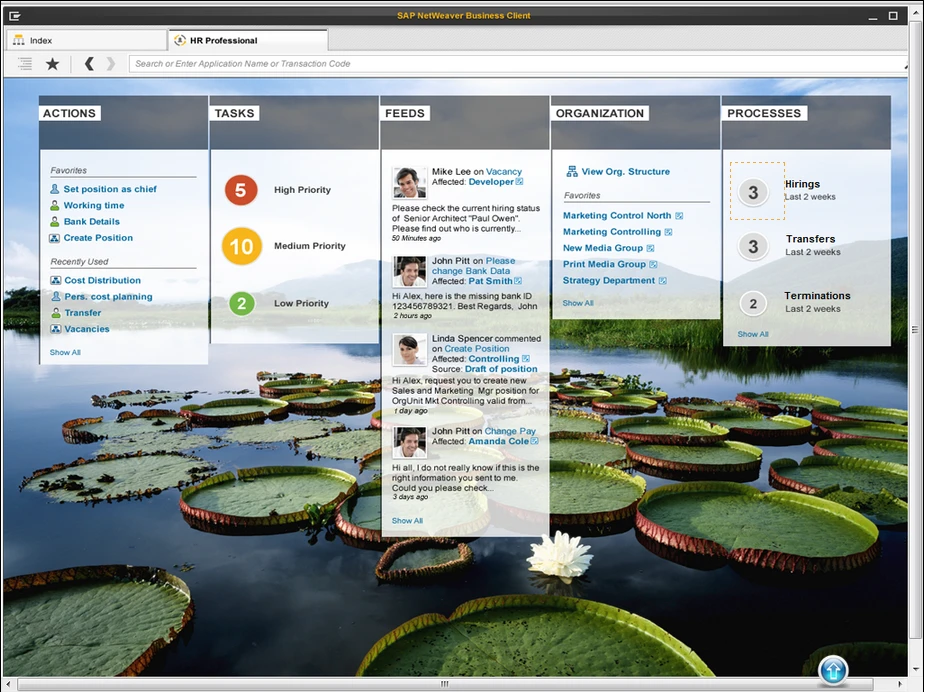Open the green Low Priority tasks circle

(x=241, y=303)
